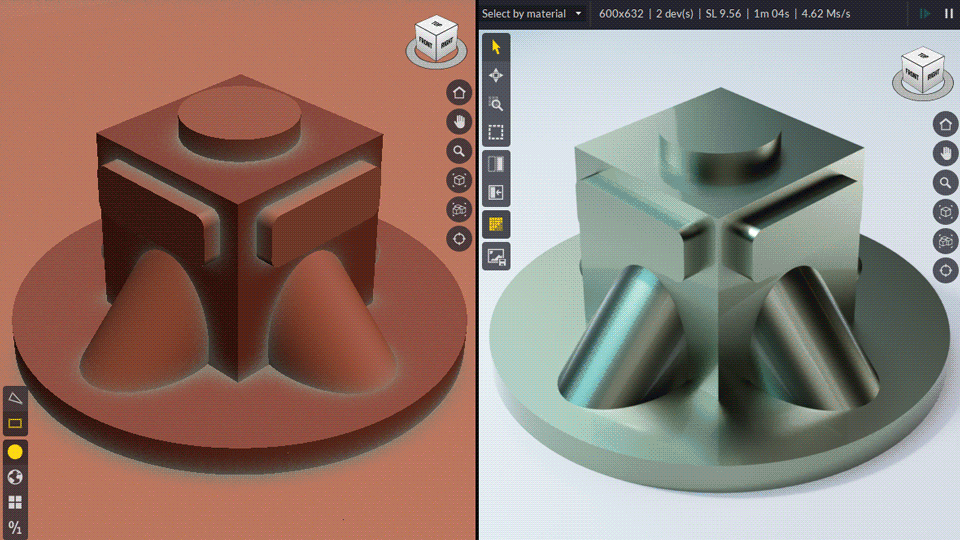
Task: Click the fit-object cube icon in the right viewport
Action: (945, 211)
